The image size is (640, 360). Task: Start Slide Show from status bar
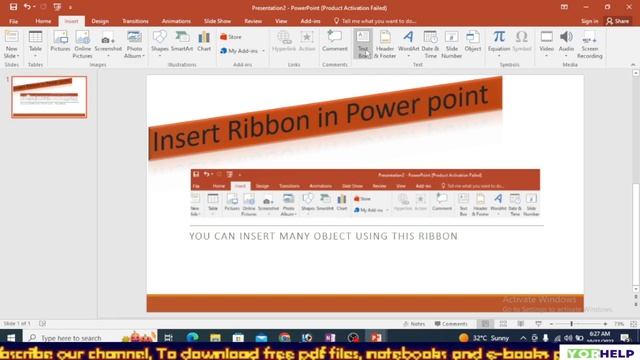538,324
